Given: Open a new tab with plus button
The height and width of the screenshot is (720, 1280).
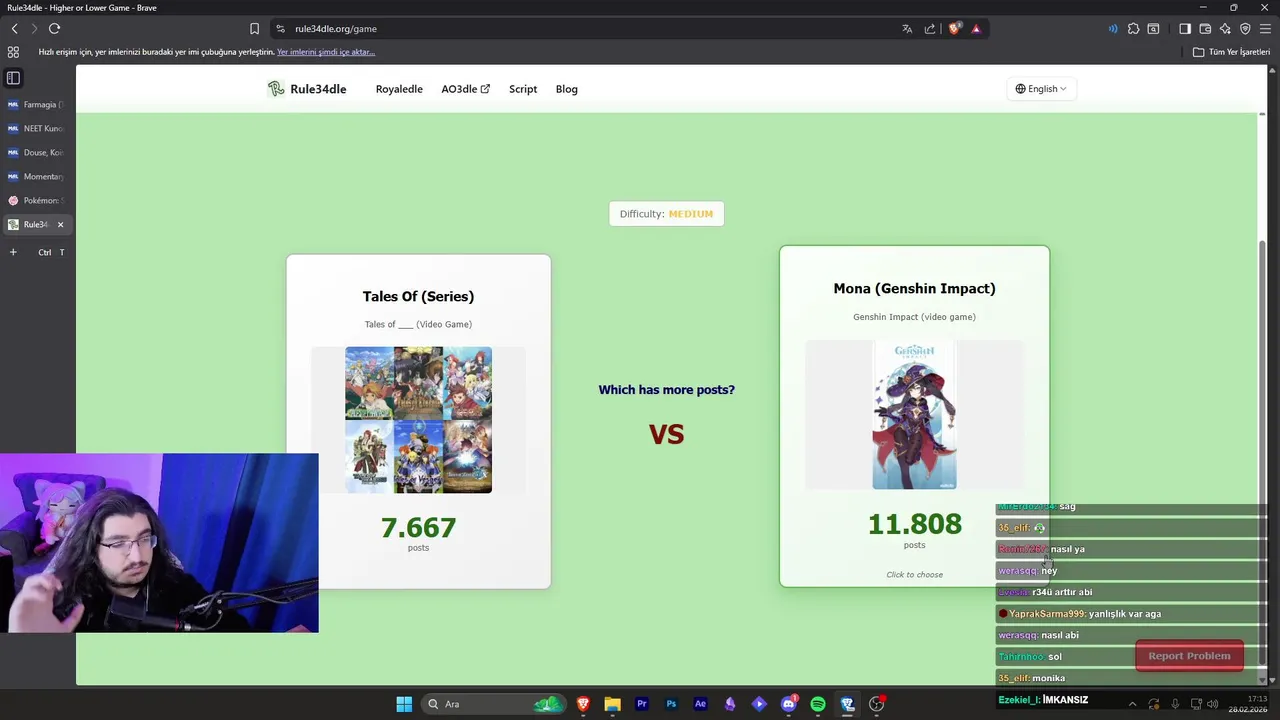Looking at the screenshot, I should (13, 252).
